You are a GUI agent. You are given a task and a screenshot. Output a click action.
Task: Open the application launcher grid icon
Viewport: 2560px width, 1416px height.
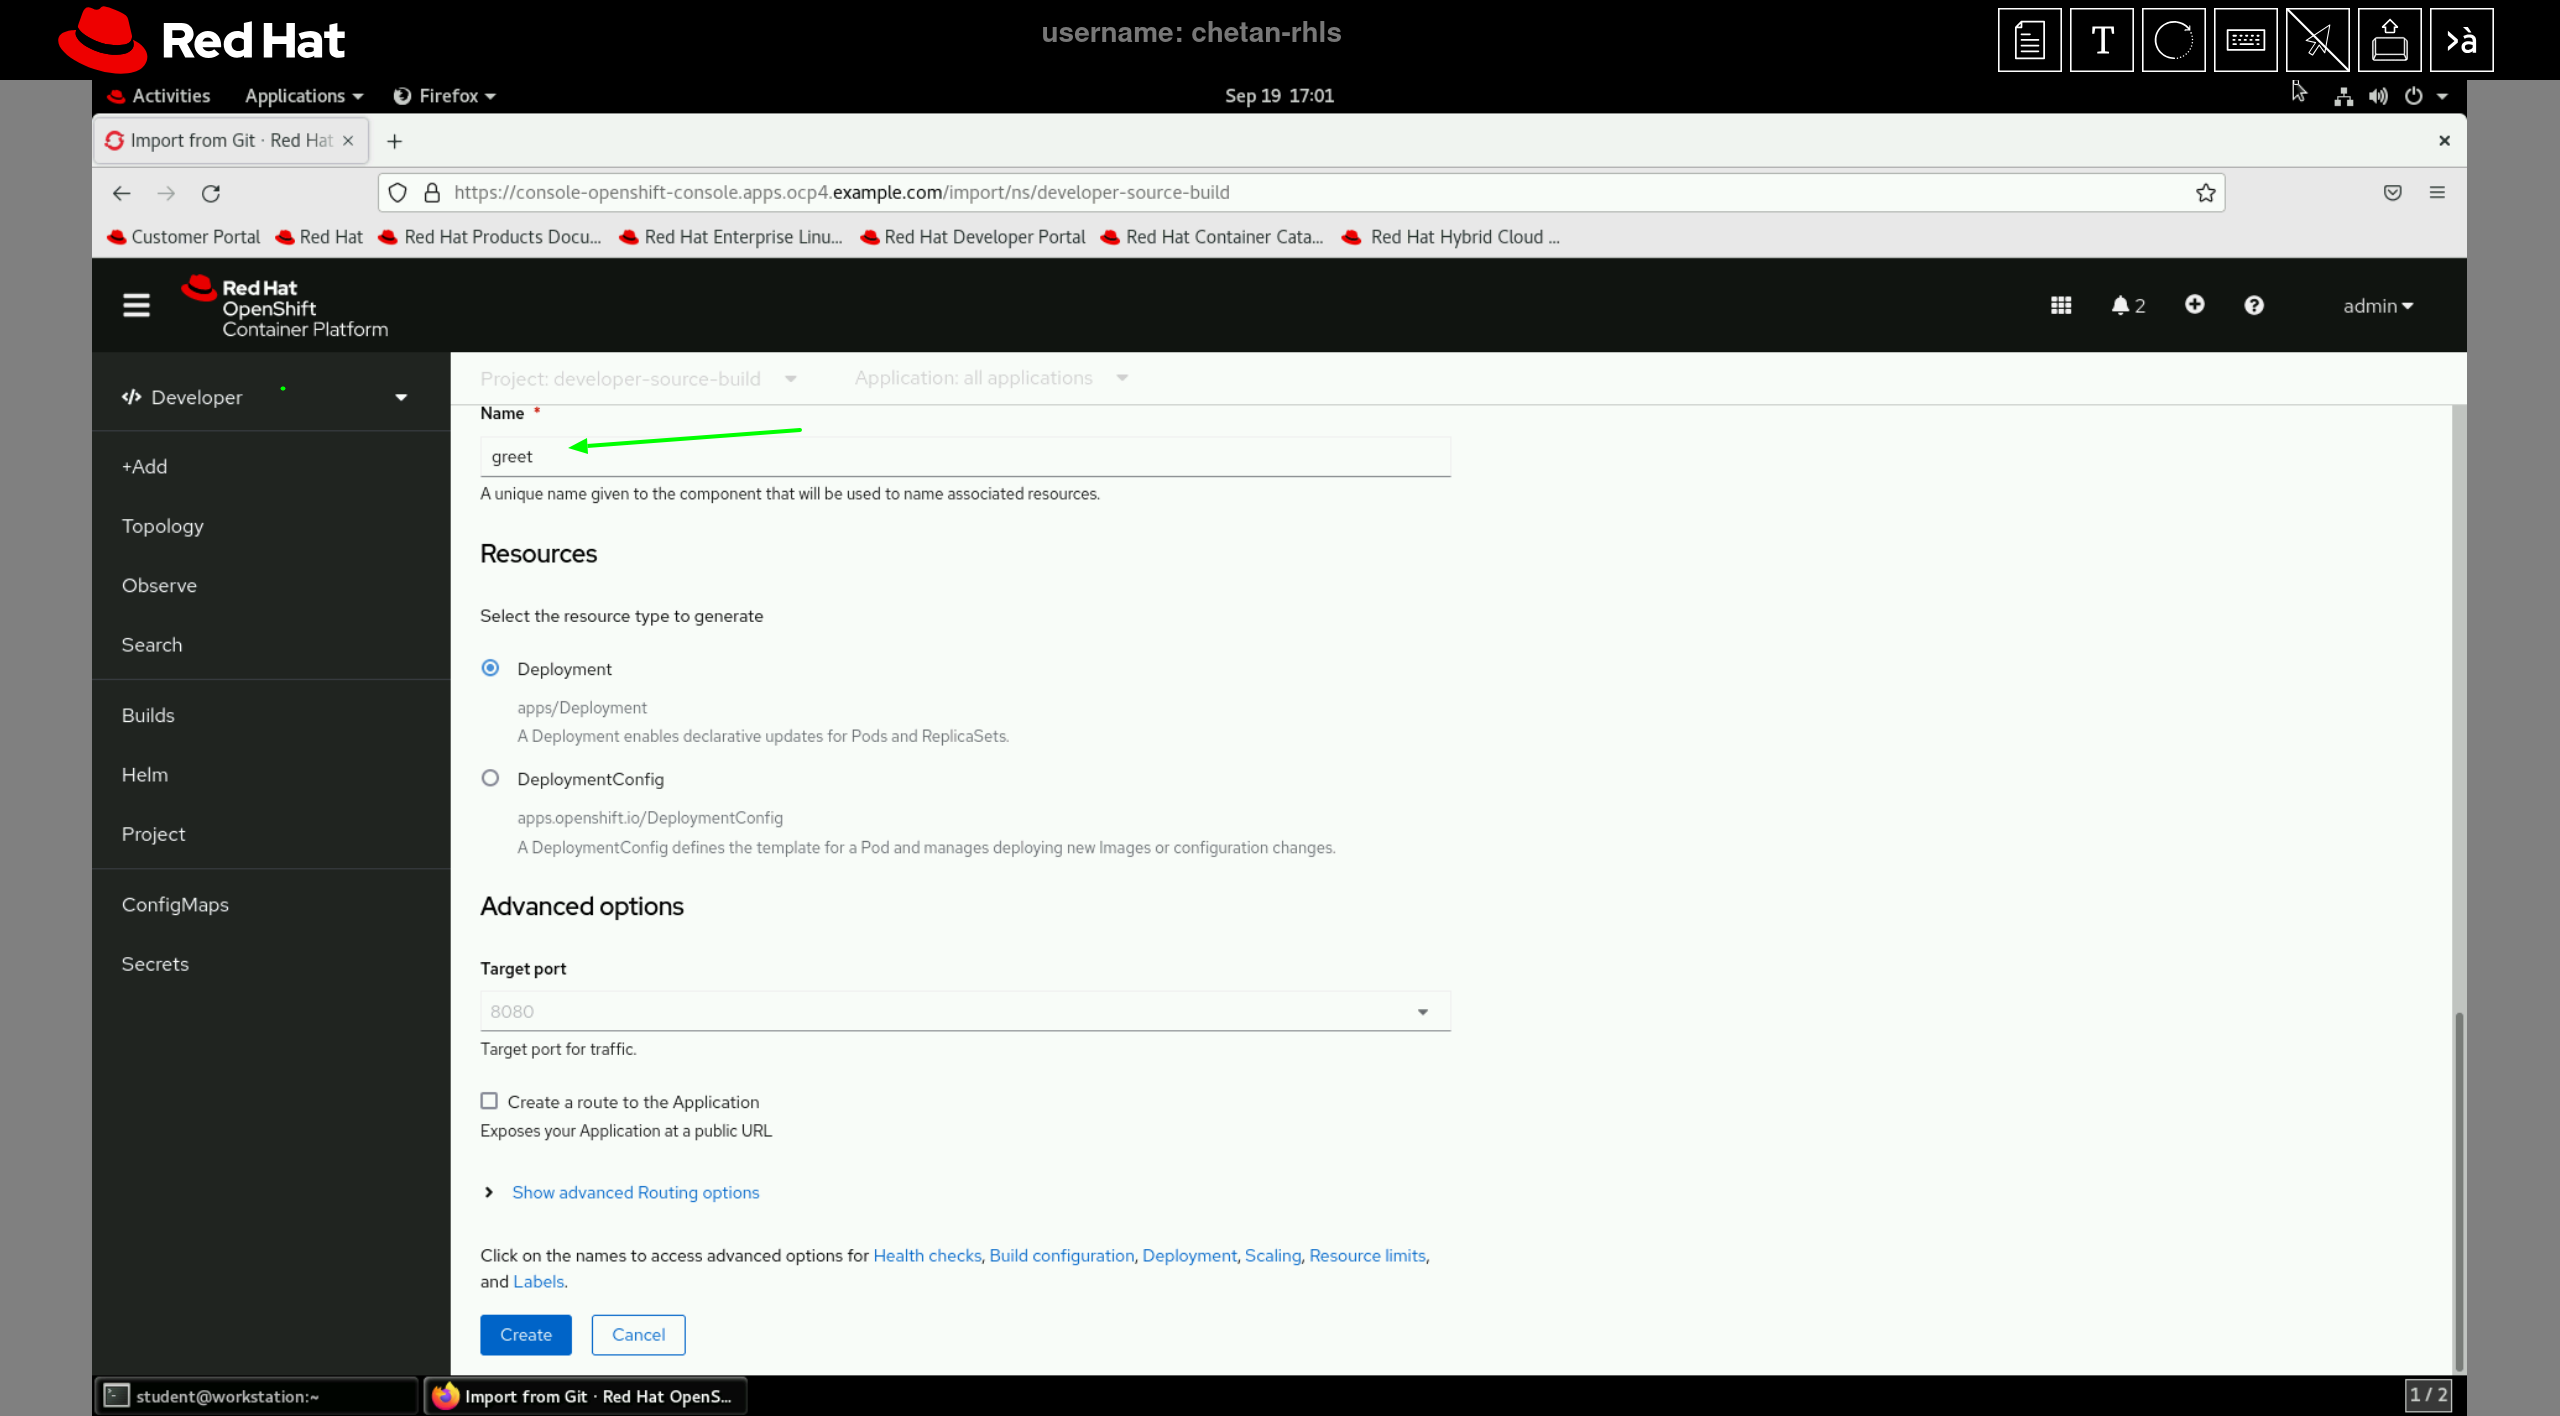[x=2060, y=305]
